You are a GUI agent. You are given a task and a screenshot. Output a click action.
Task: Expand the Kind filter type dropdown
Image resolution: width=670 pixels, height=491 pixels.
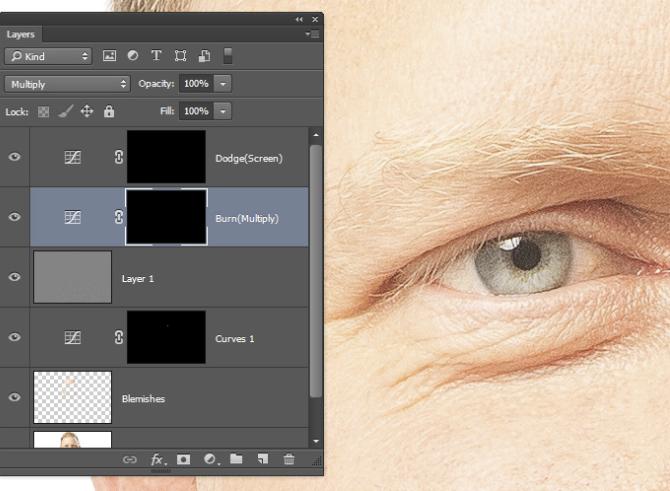(48, 56)
